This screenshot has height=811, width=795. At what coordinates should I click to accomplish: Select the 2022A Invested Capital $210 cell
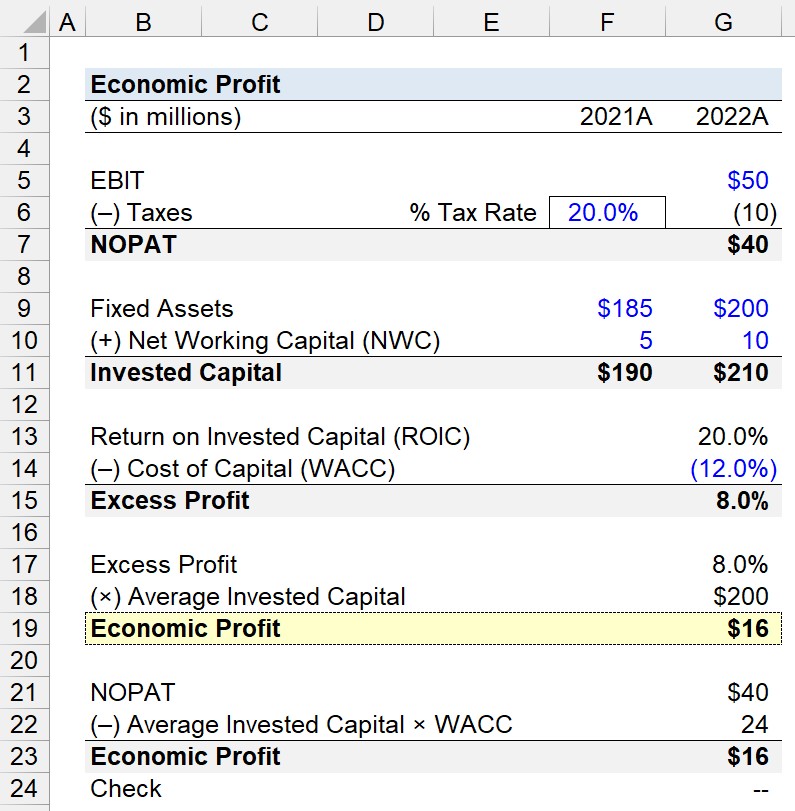coord(724,372)
